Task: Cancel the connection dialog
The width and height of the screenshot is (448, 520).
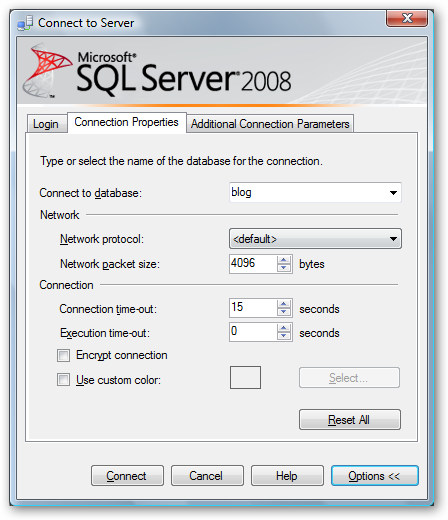Action: click(207, 476)
